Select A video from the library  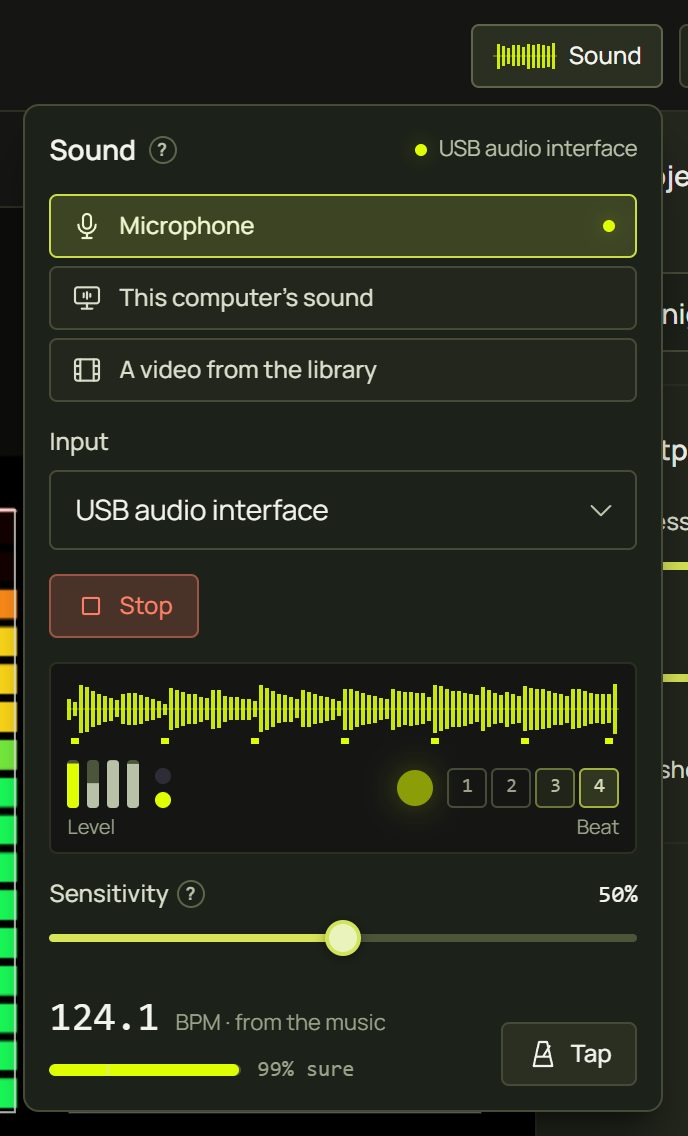(x=343, y=369)
